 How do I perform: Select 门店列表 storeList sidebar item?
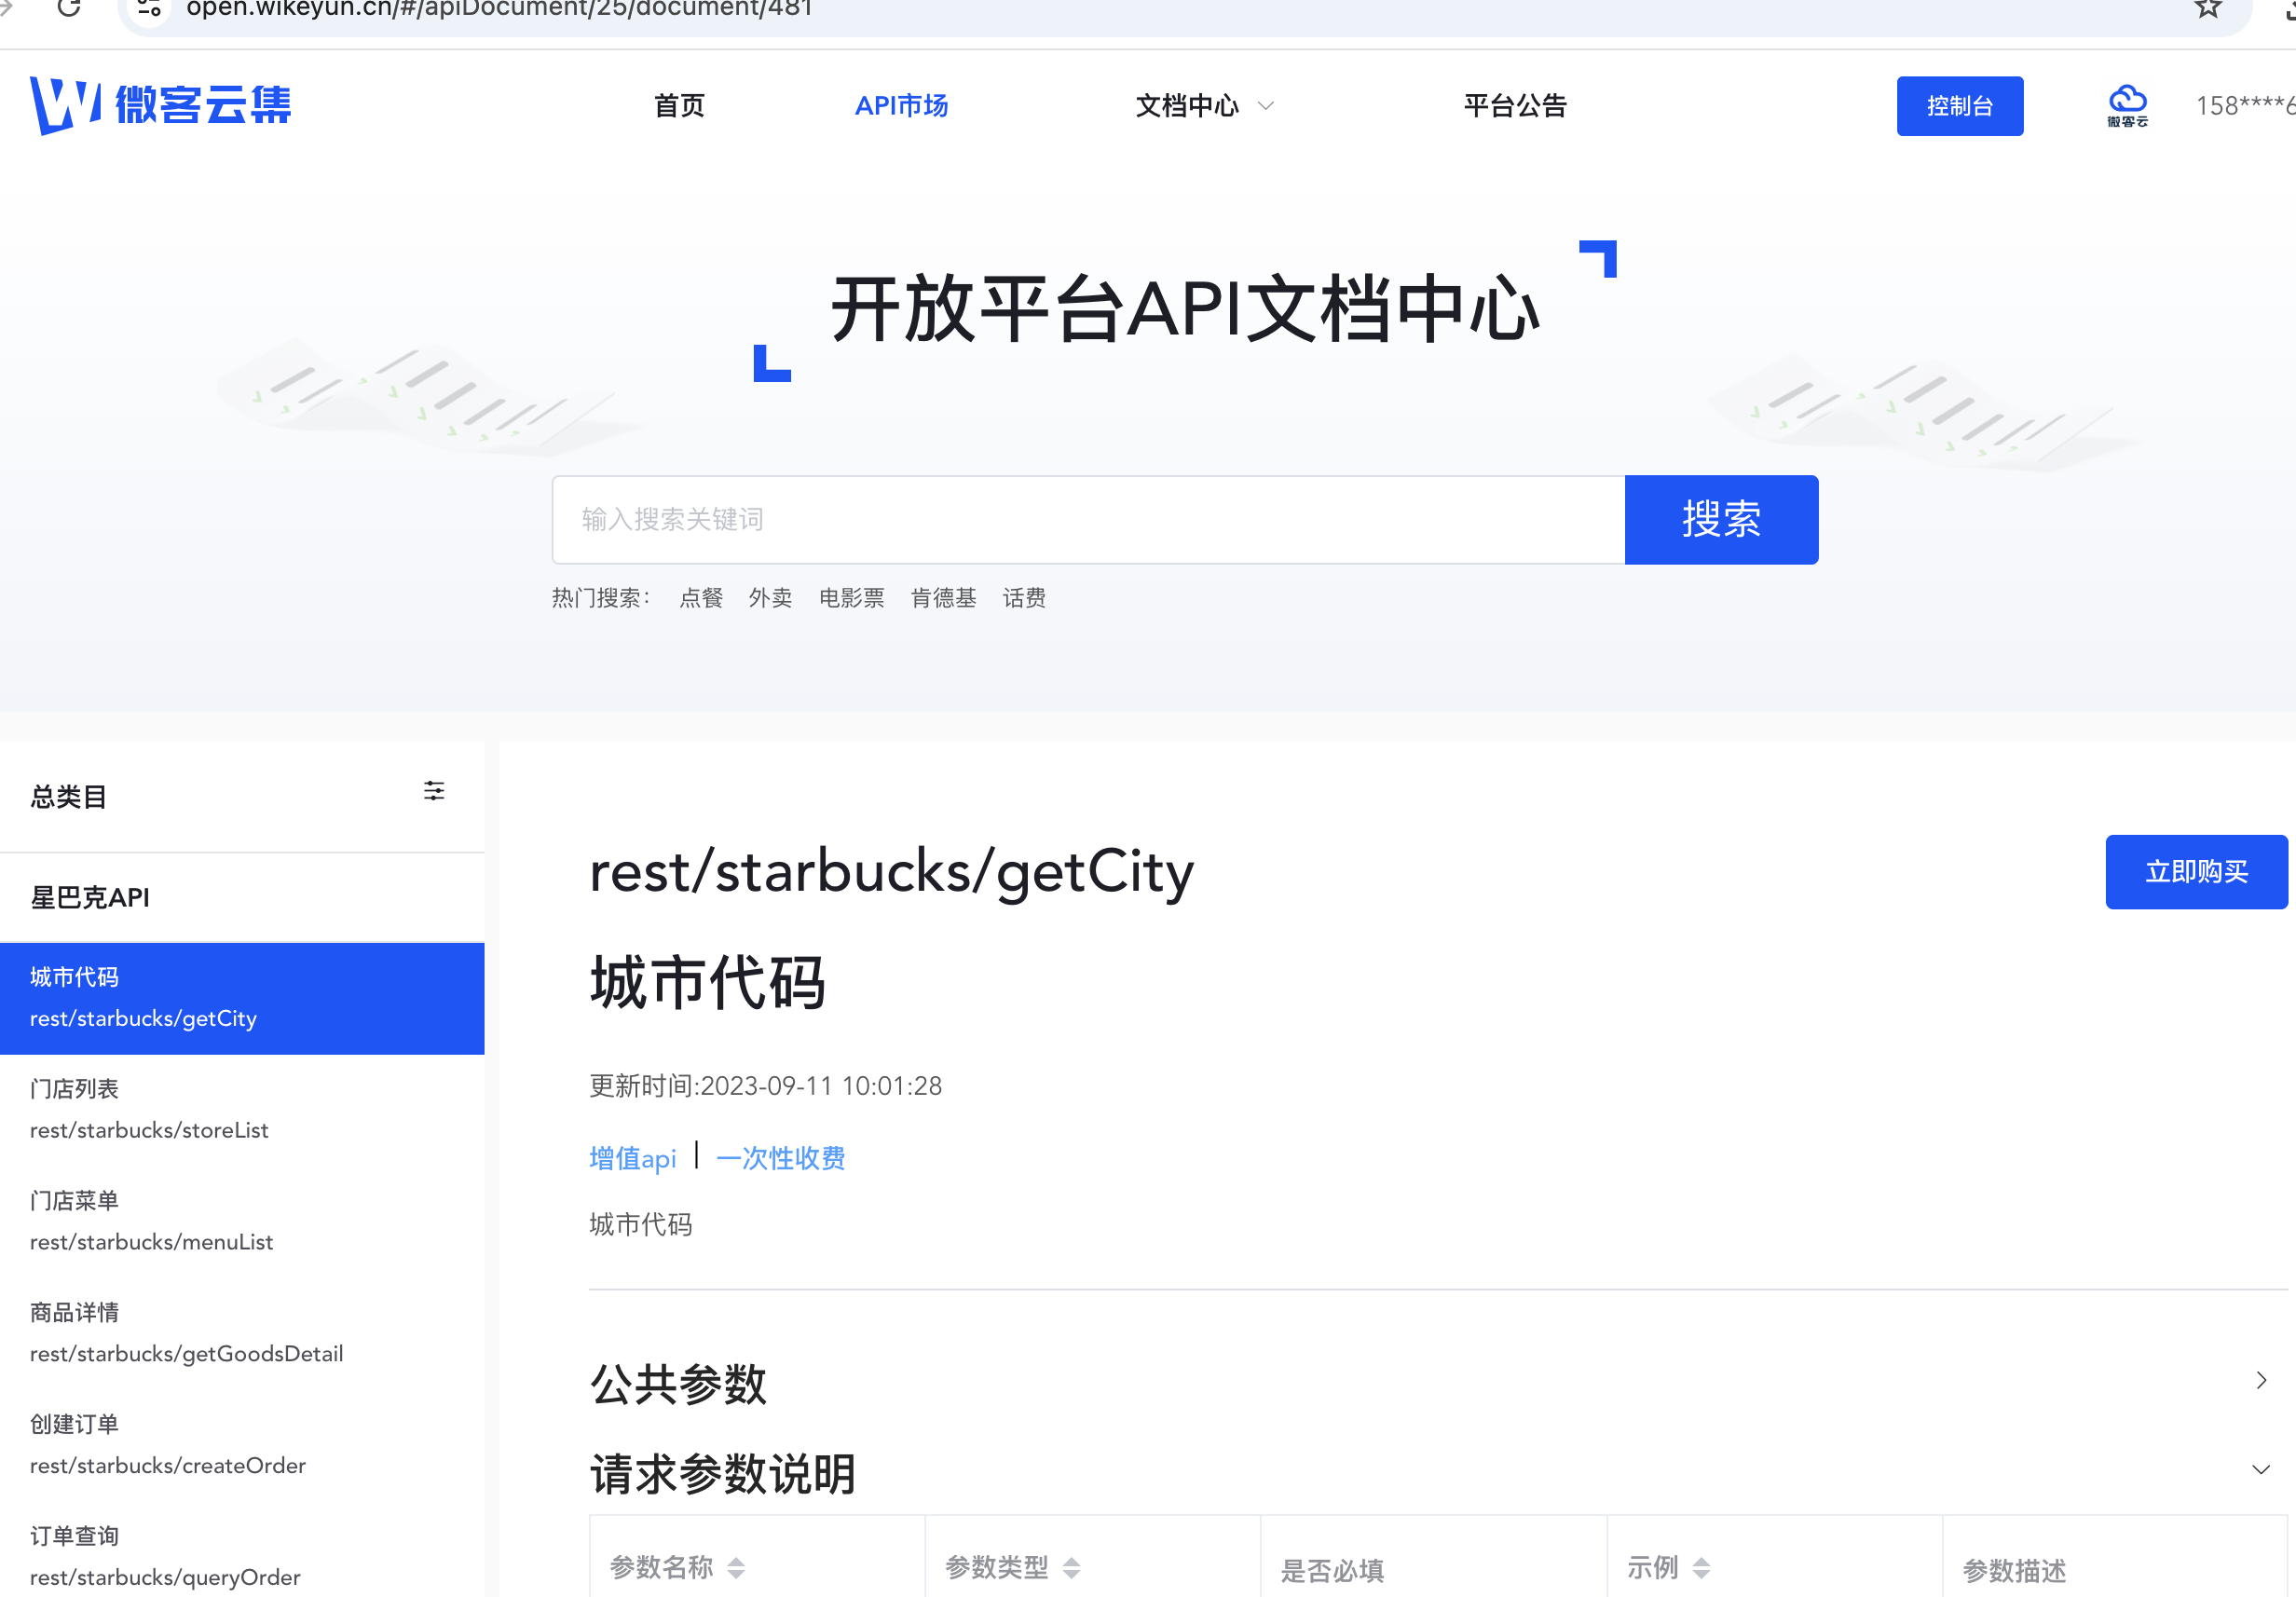pyautogui.click(x=242, y=1110)
